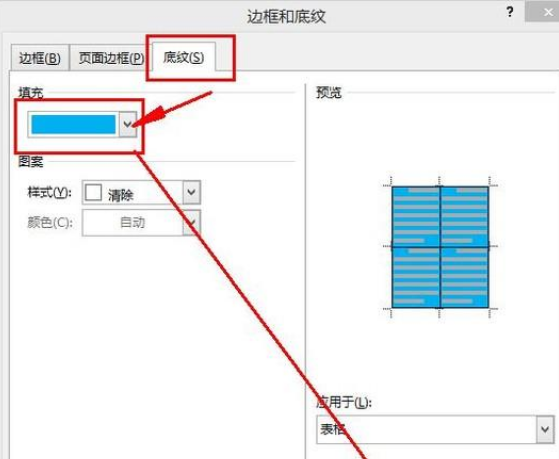
Task: Click the 应用于(L) label
Action: click(x=344, y=402)
